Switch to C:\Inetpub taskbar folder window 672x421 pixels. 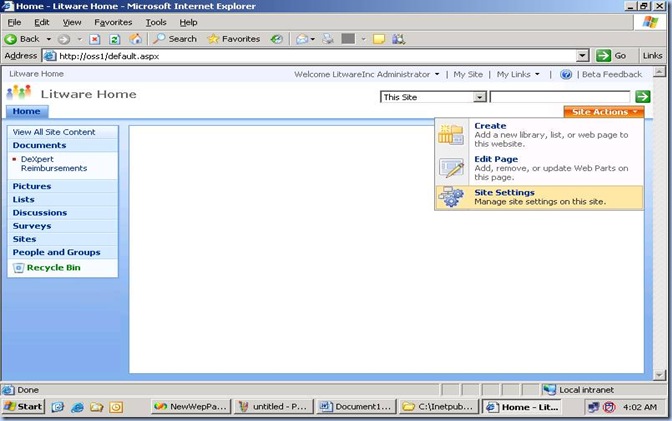click(x=438, y=407)
